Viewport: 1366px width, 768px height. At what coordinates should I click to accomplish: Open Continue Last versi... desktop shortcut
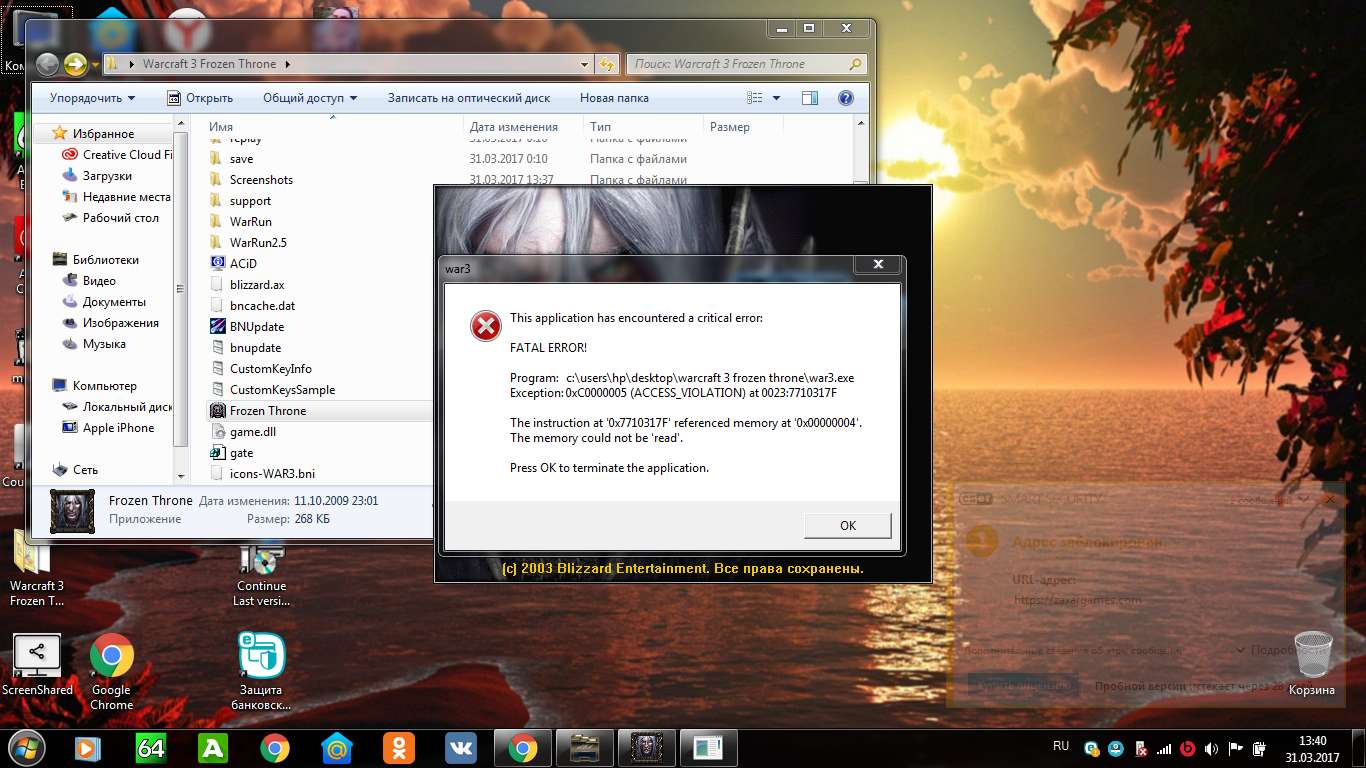261,578
